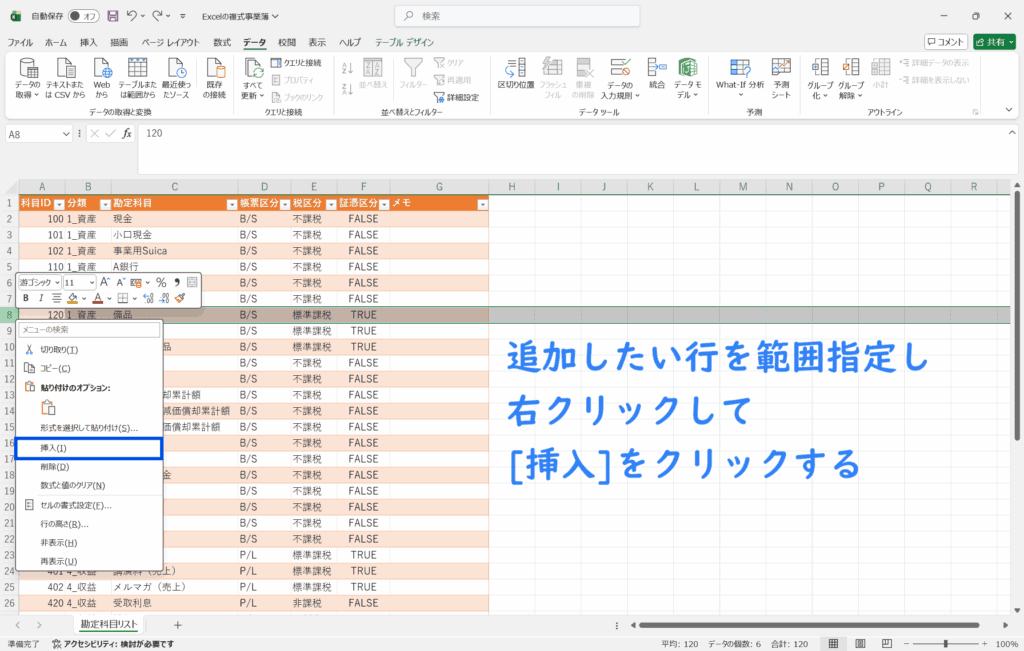
Task: Expand the 税区分 column filter dropdown
Action: click(329, 203)
